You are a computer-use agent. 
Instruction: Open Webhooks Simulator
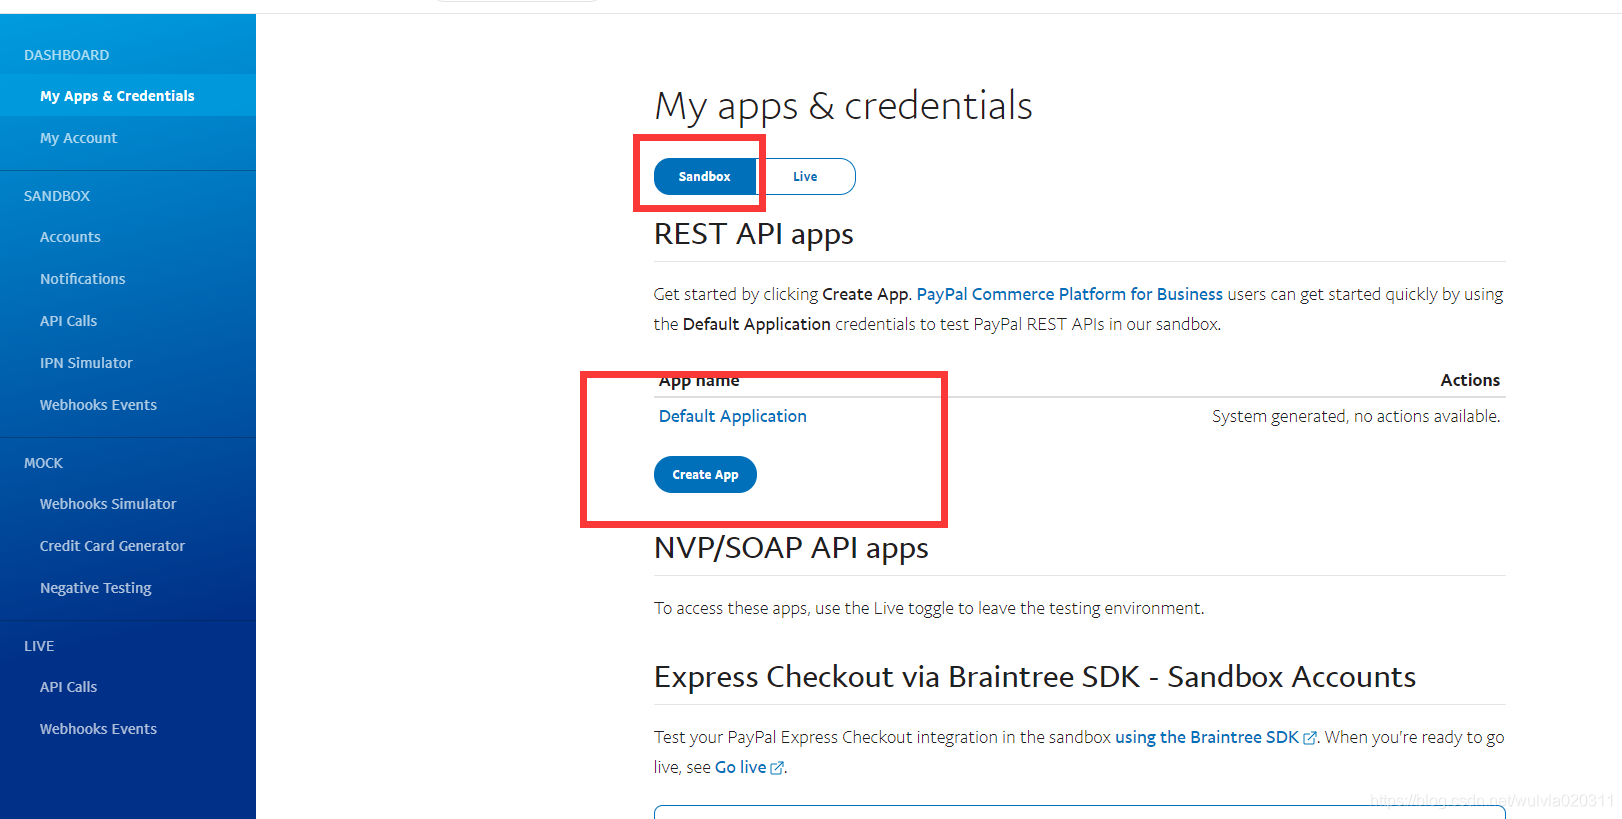(108, 504)
